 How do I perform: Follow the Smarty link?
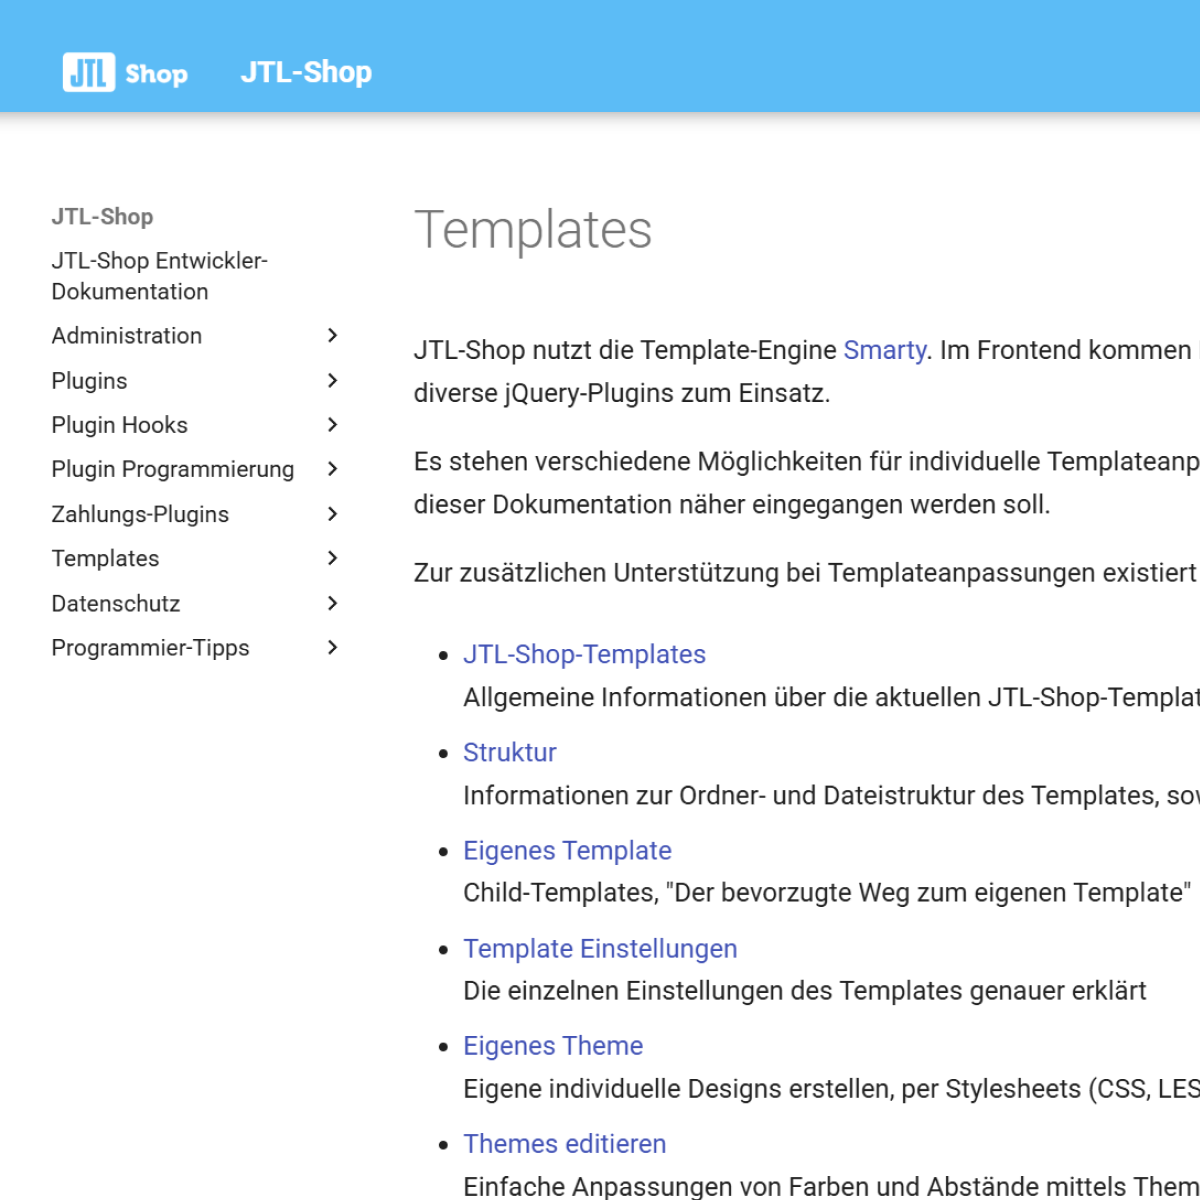pos(885,350)
